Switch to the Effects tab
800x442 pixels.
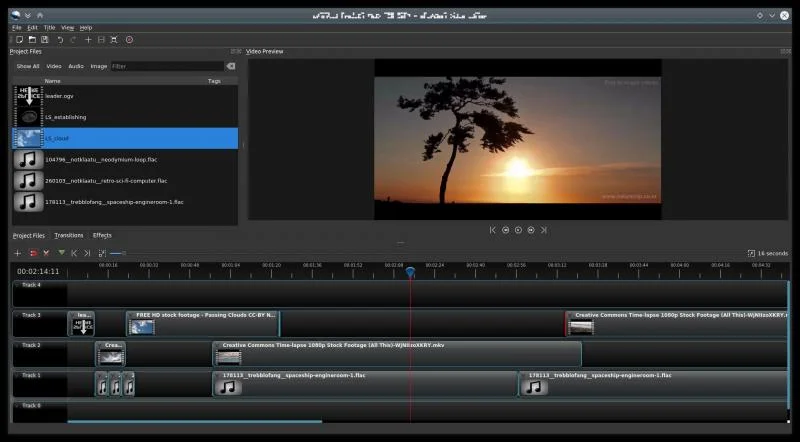tap(102, 235)
